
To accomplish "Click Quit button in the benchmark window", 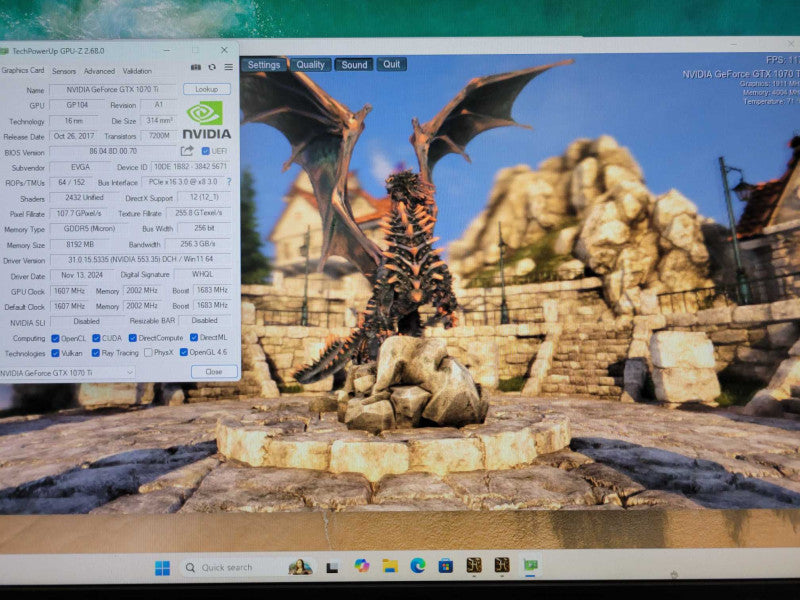I will click(x=392, y=64).
